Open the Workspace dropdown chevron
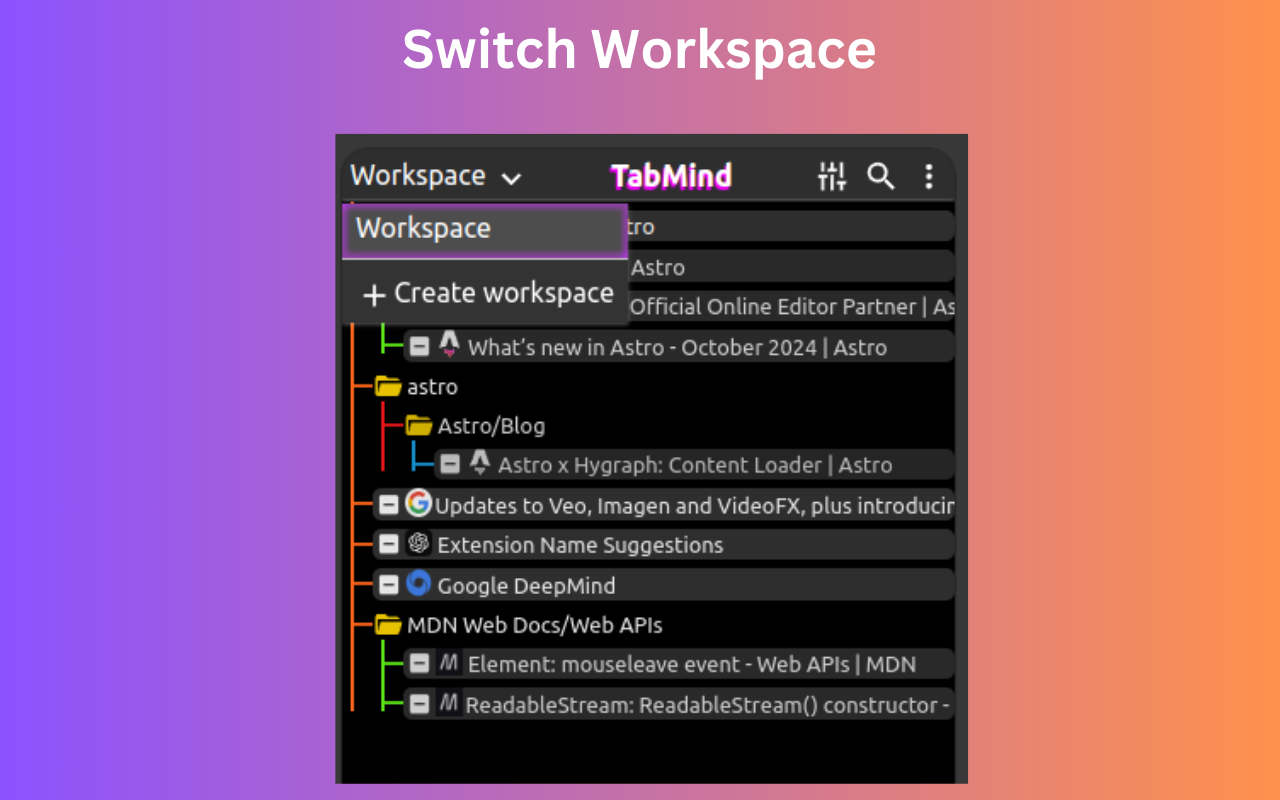 point(511,176)
